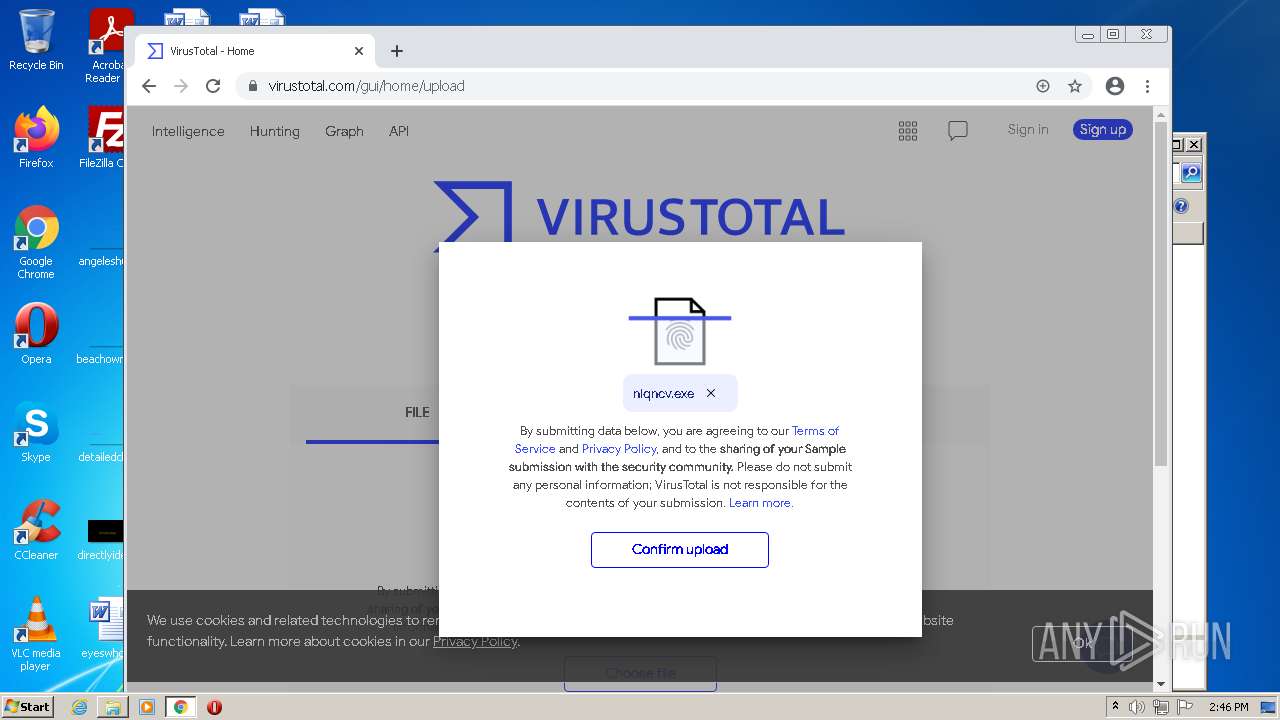Open the Start menu

click(28, 707)
